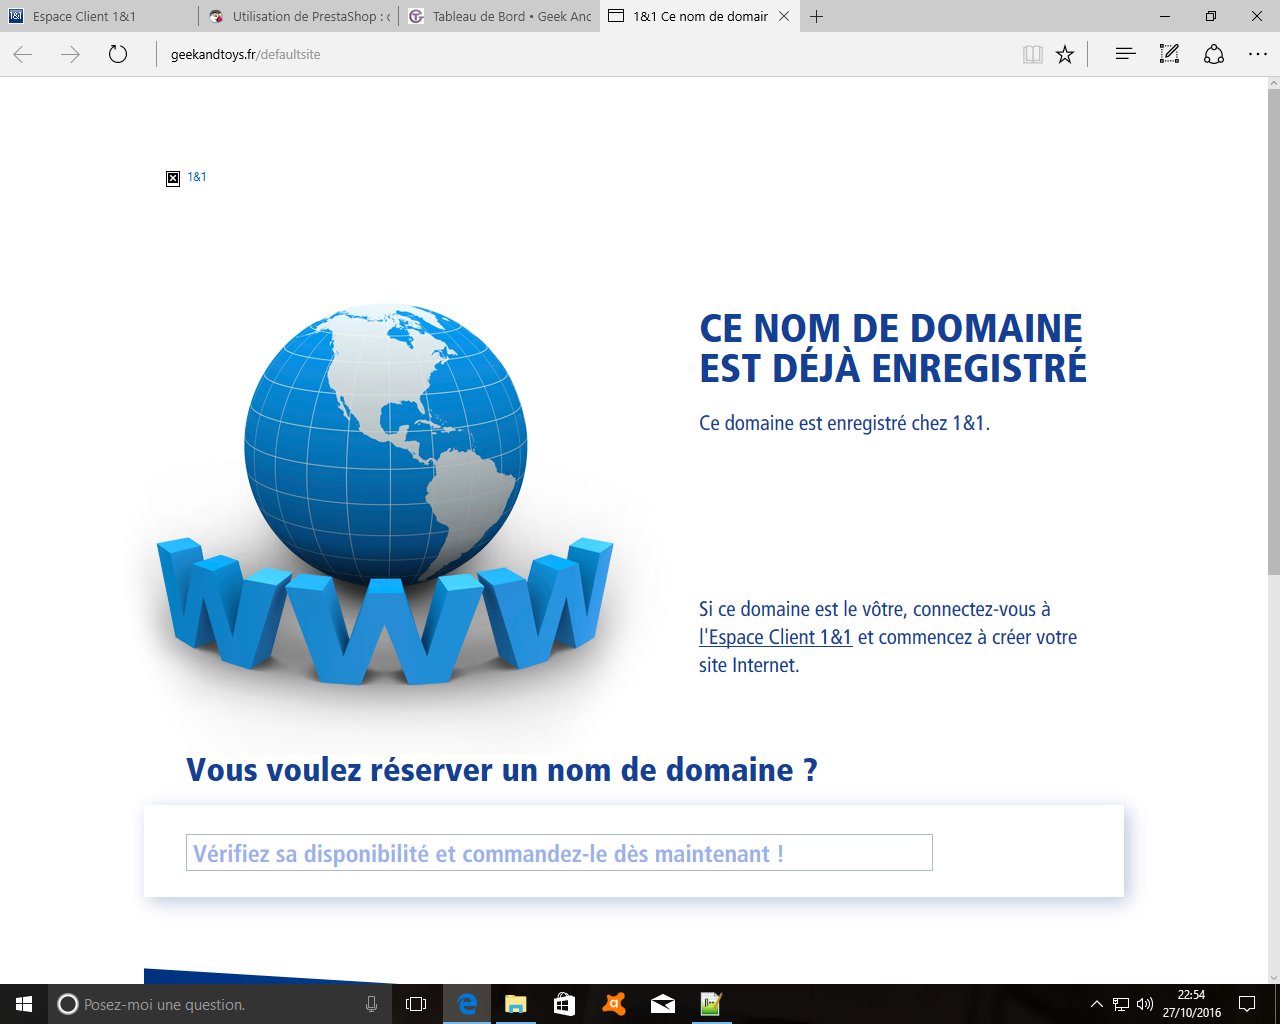Open Task View in taskbar

coord(416,1004)
